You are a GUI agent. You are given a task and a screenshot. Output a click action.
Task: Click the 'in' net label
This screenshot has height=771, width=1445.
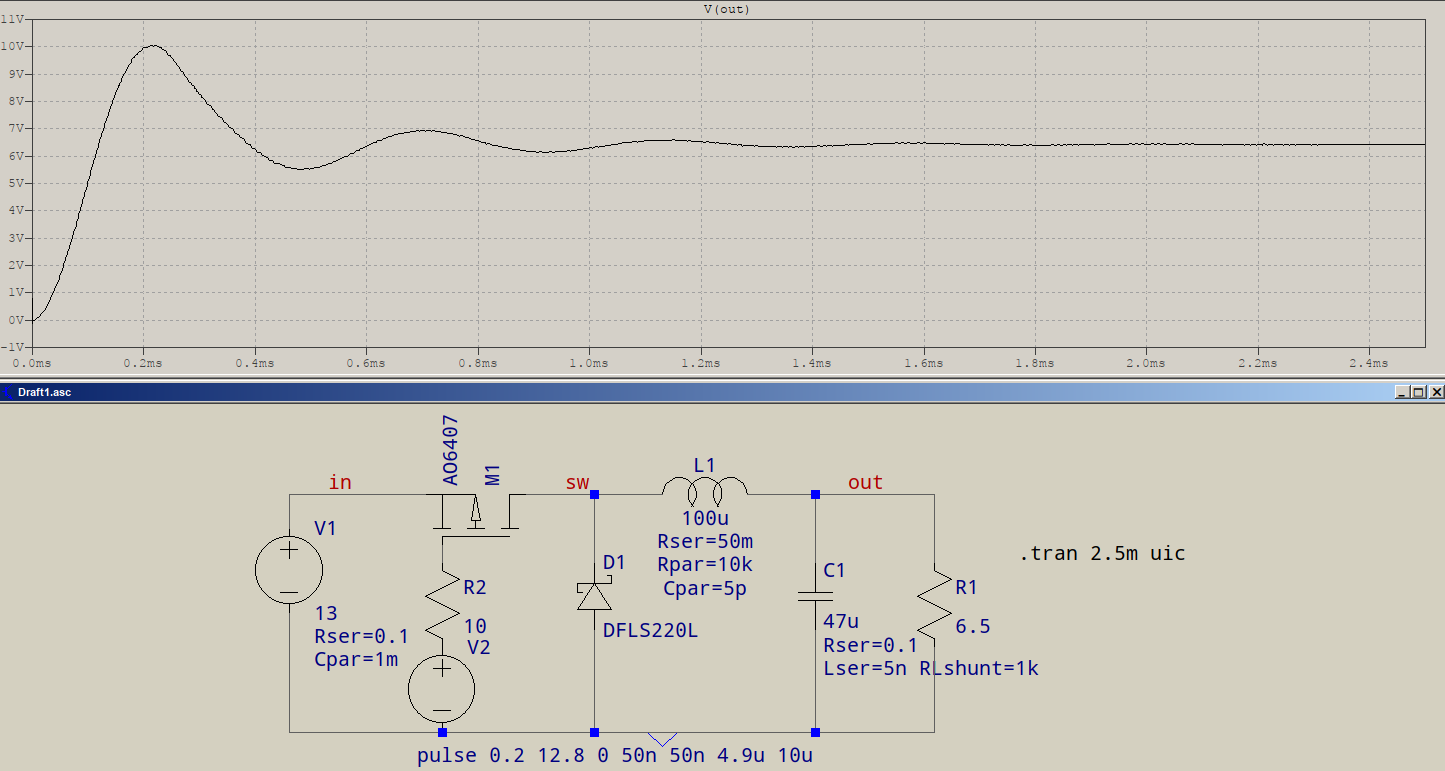tap(340, 483)
